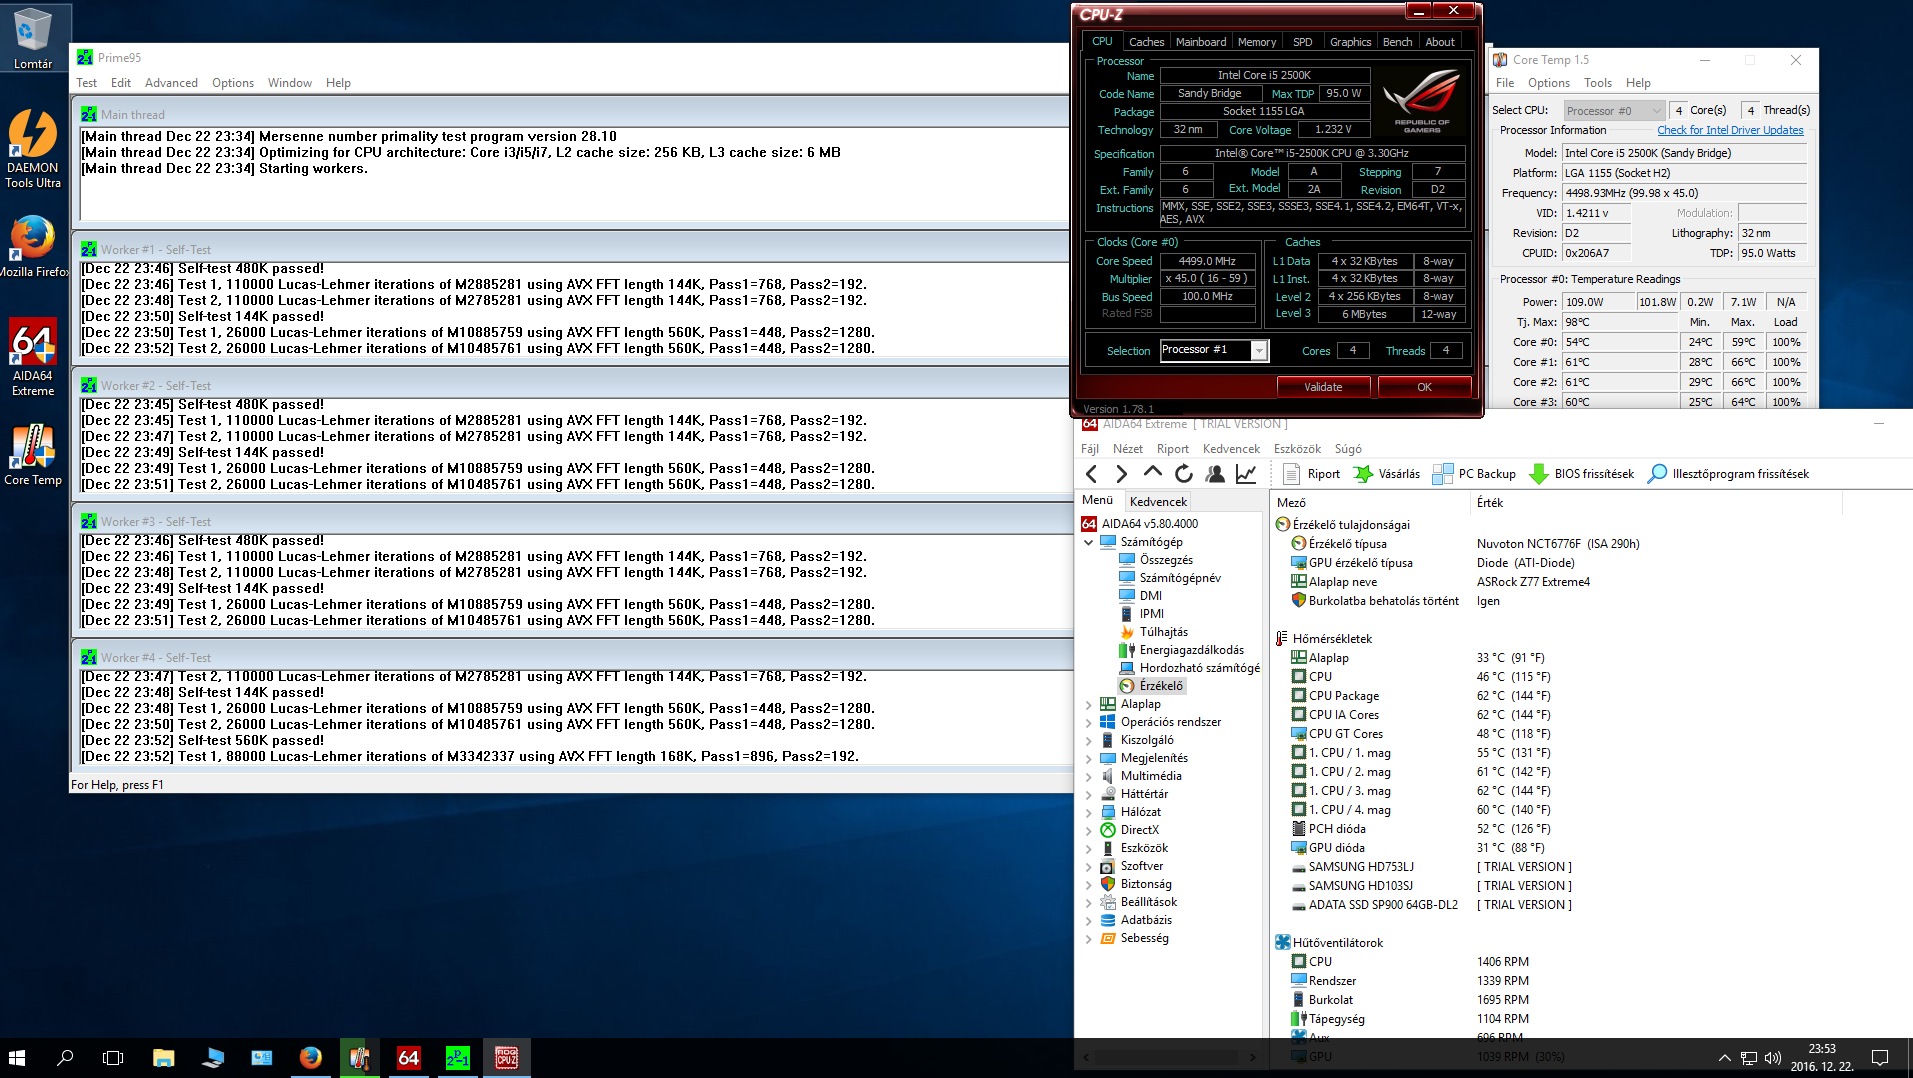Switch to CPU-Z Graphics tab
1913x1078 pixels.
pyautogui.click(x=1350, y=42)
